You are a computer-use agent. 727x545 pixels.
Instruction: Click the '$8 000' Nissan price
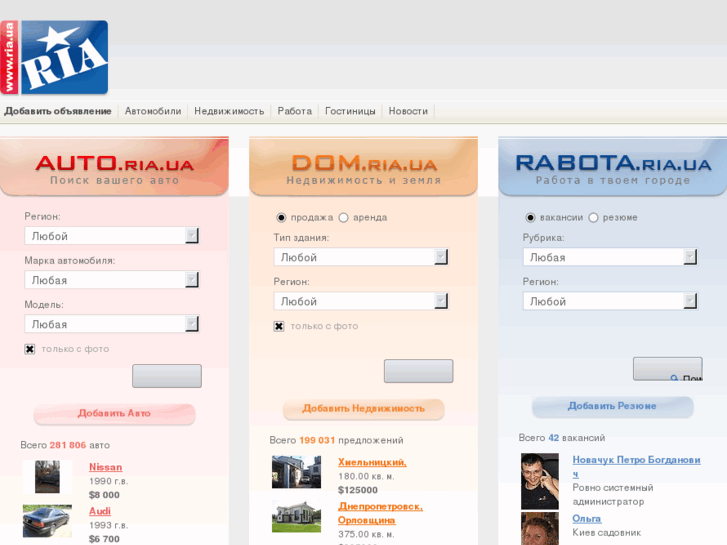pyautogui.click(x=104, y=495)
